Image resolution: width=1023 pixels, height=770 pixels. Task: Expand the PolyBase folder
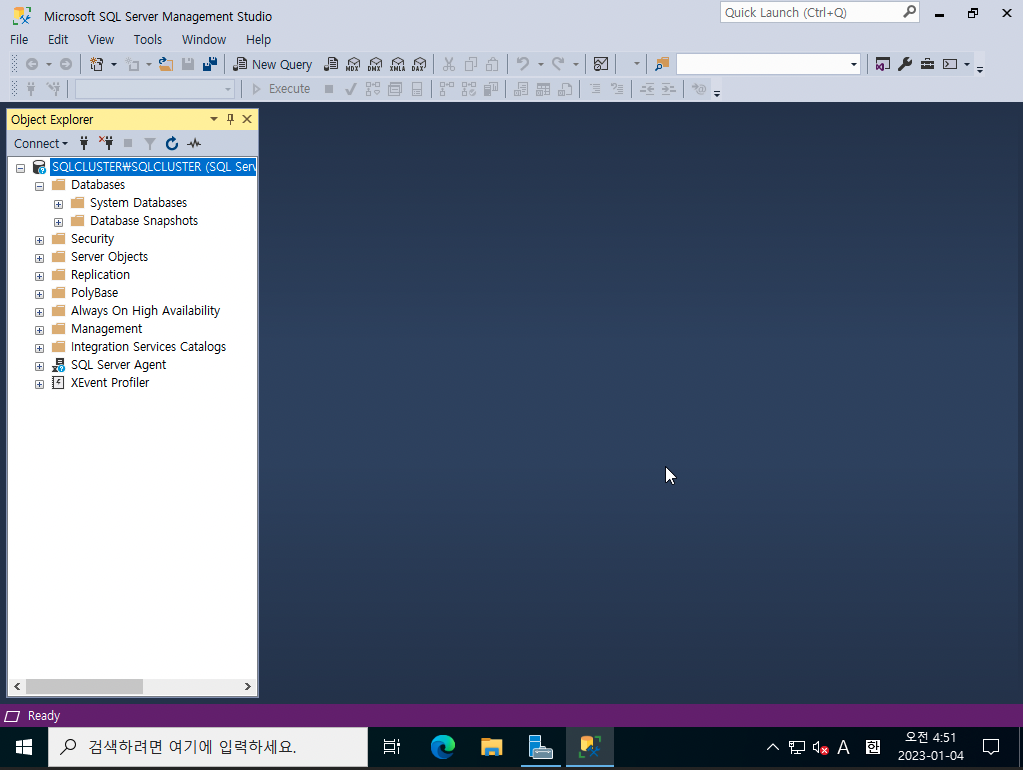coord(39,294)
